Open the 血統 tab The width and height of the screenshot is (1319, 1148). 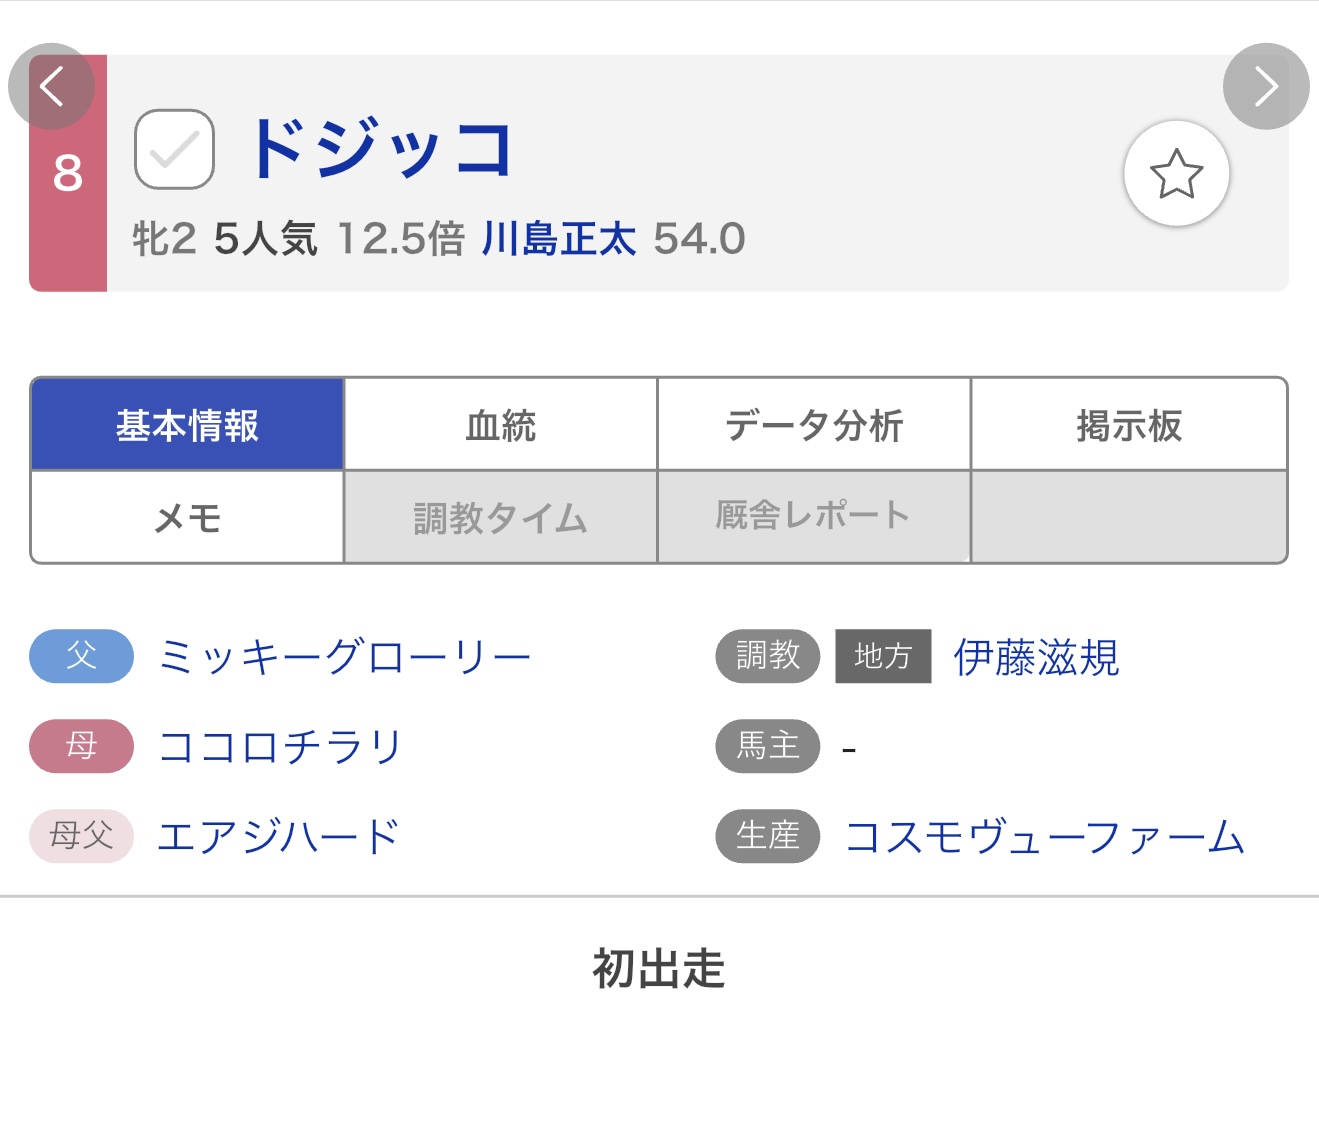pyautogui.click(x=500, y=425)
